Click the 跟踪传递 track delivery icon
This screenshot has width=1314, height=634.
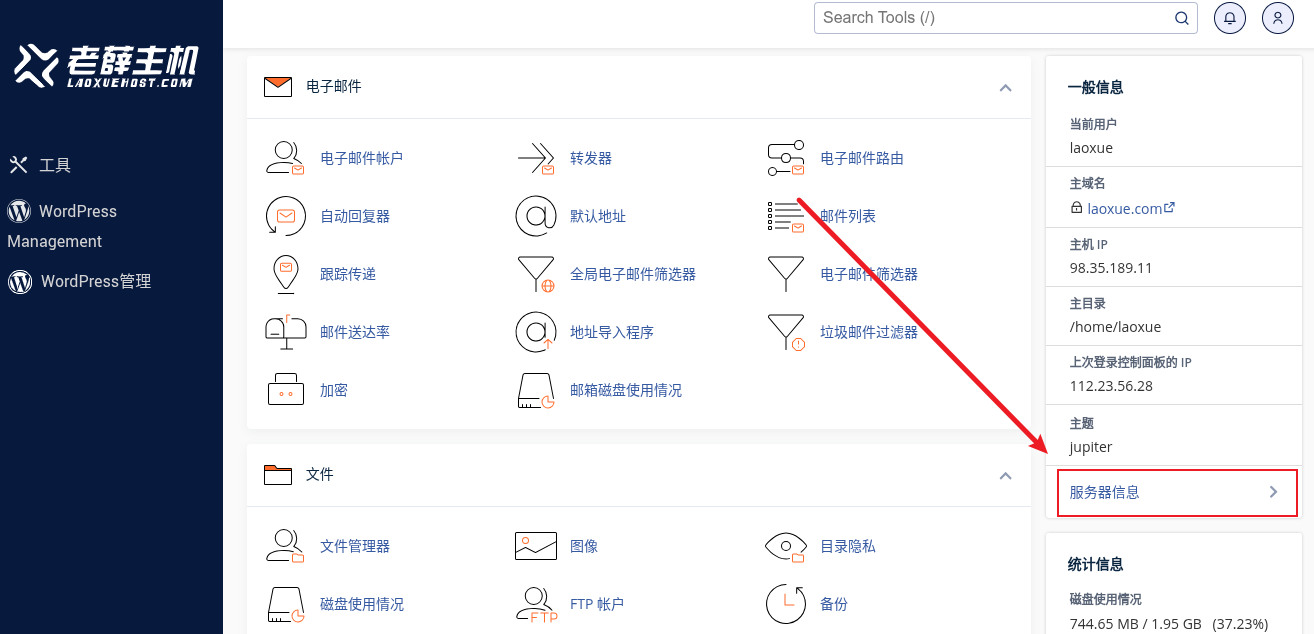285,274
